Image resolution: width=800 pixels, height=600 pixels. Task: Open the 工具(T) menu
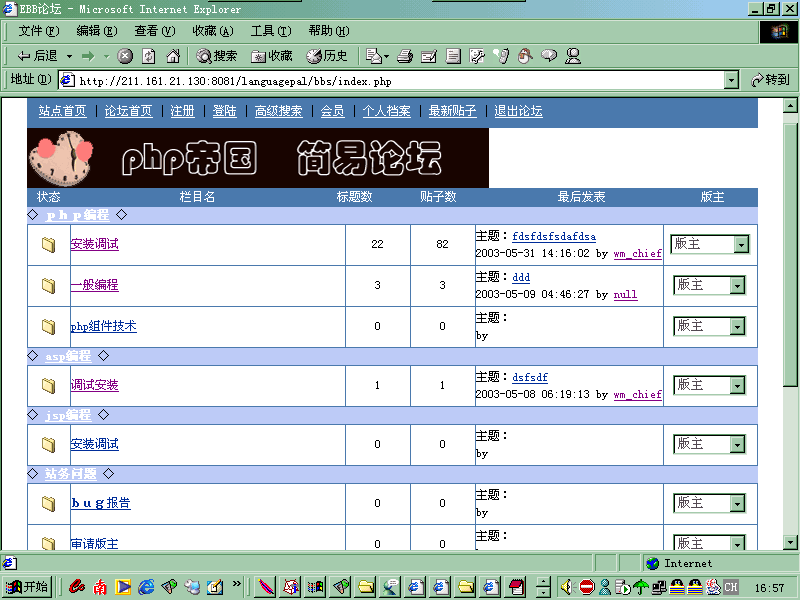tap(270, 31)
